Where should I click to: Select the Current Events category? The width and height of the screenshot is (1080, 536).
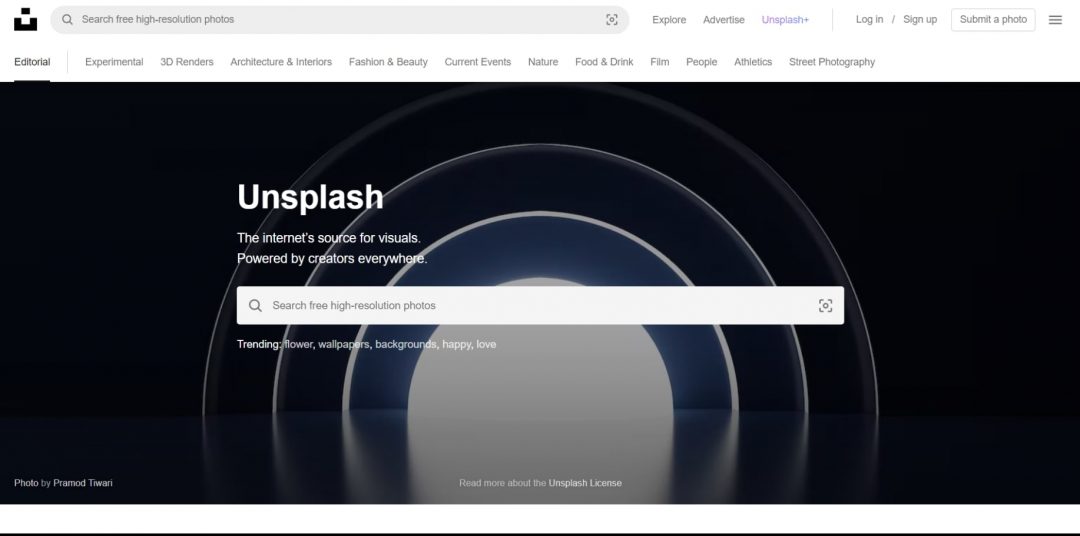(477, 62)
